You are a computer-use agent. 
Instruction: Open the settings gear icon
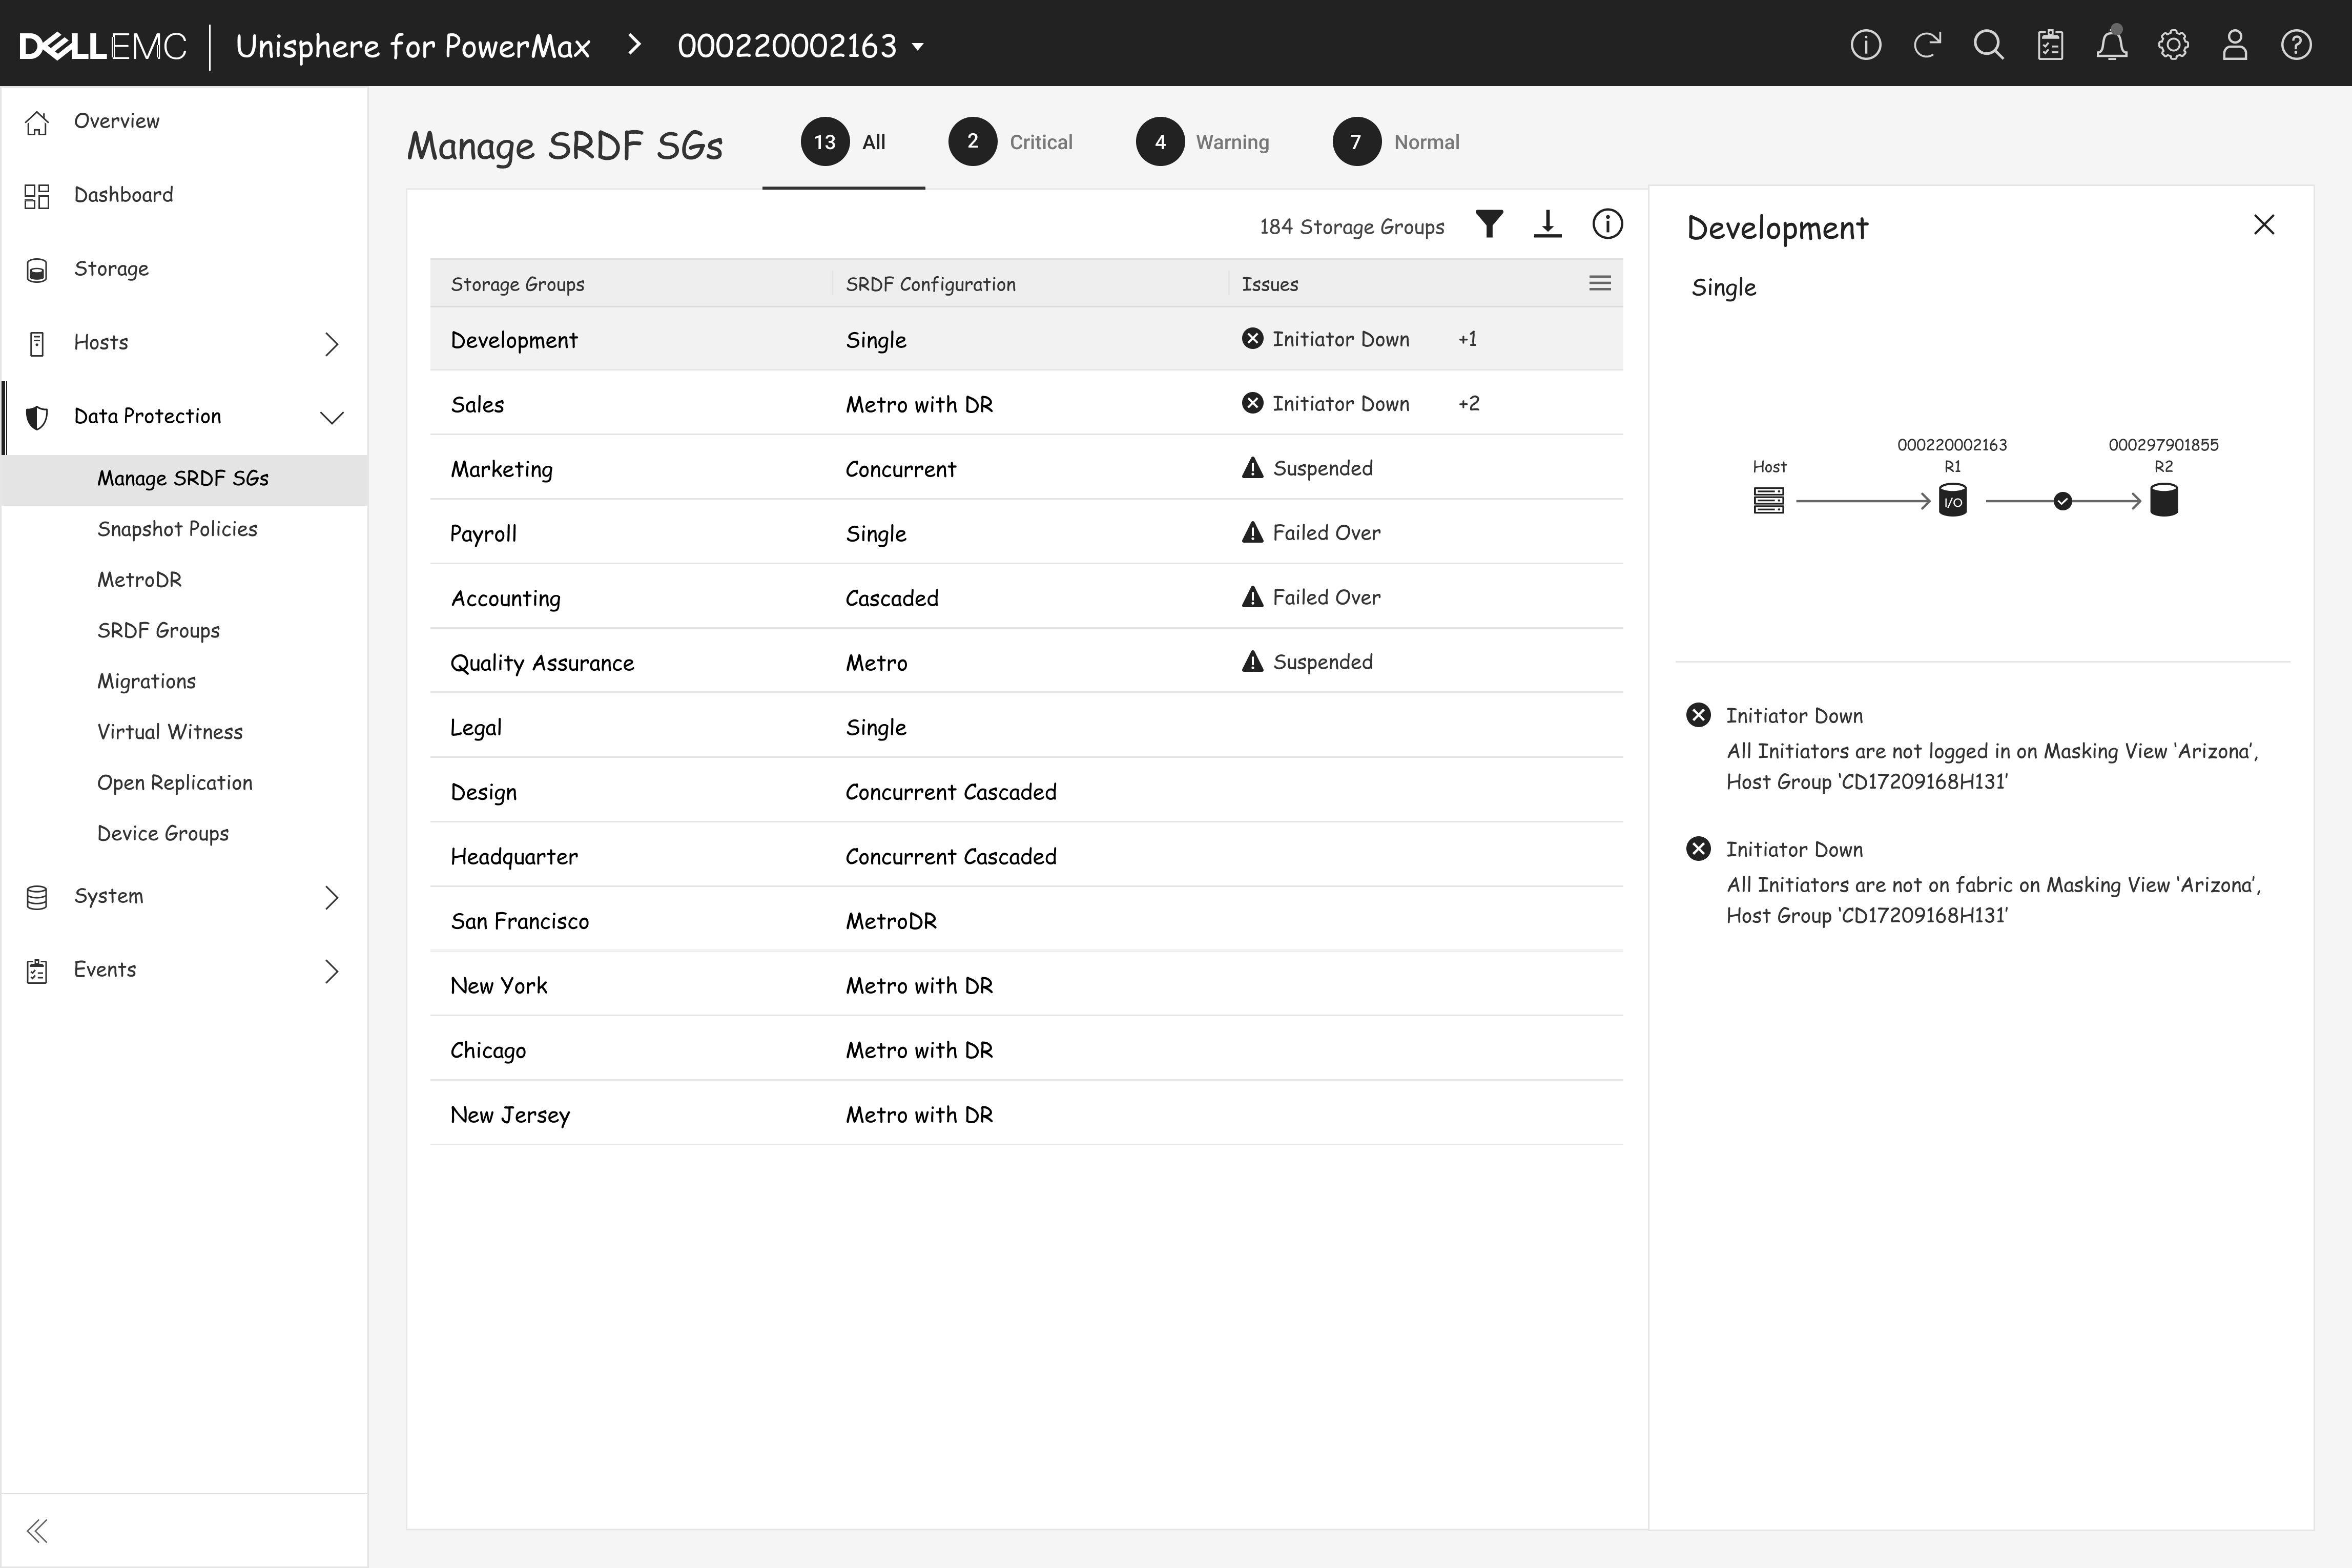tap(2173, 45)
